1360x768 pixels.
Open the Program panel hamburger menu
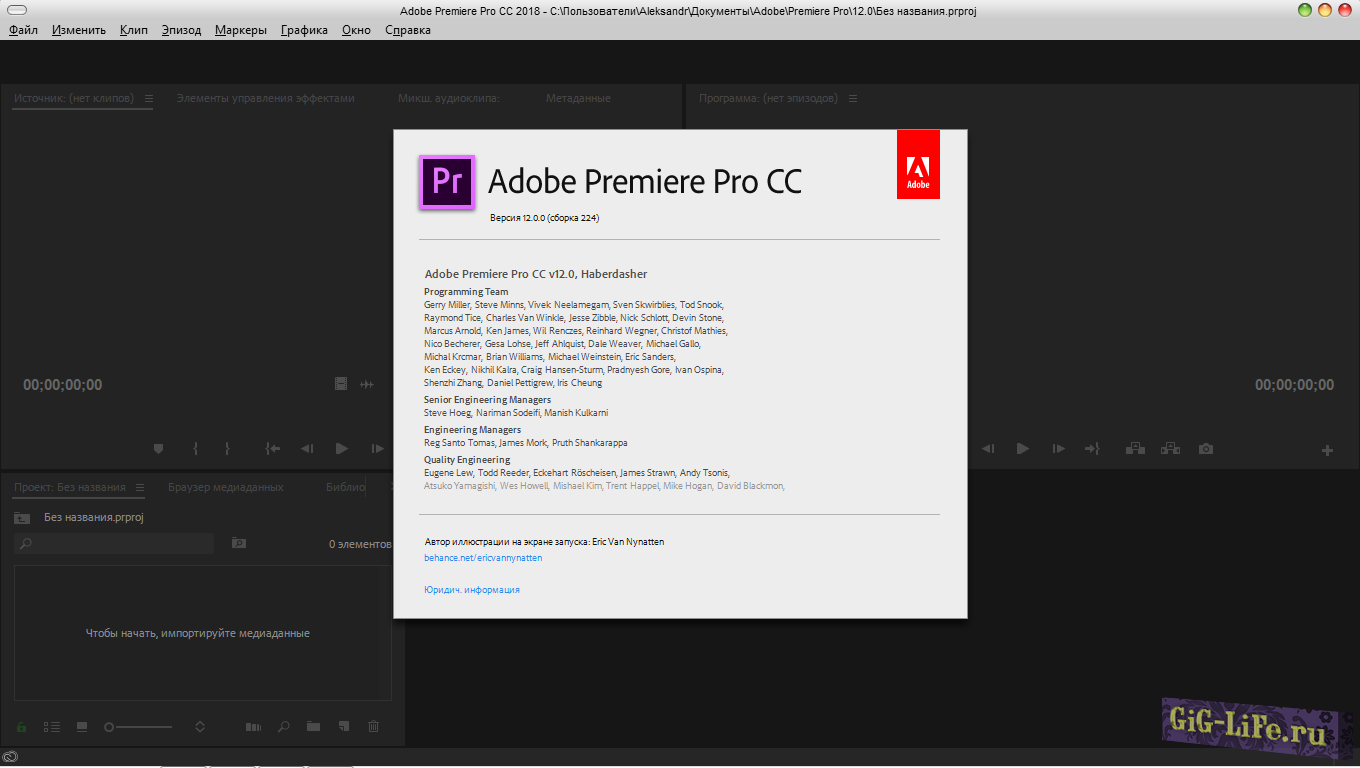[853, 98]
